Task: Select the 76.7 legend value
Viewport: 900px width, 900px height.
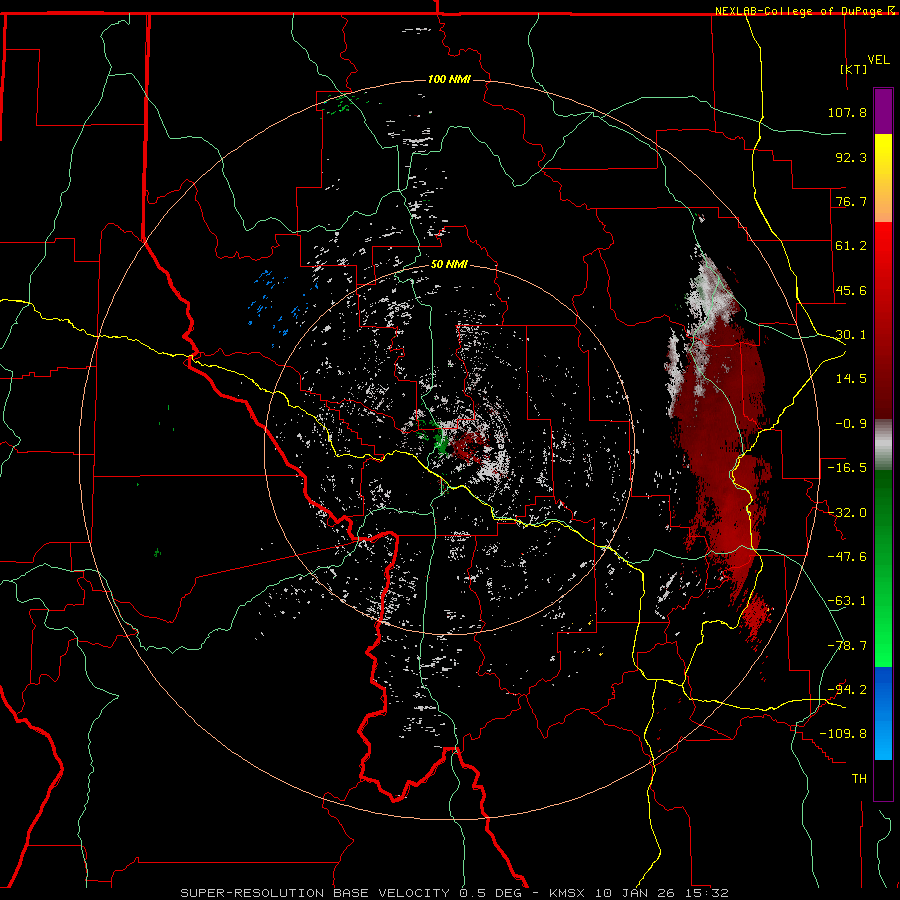Action: pos(851,201)
